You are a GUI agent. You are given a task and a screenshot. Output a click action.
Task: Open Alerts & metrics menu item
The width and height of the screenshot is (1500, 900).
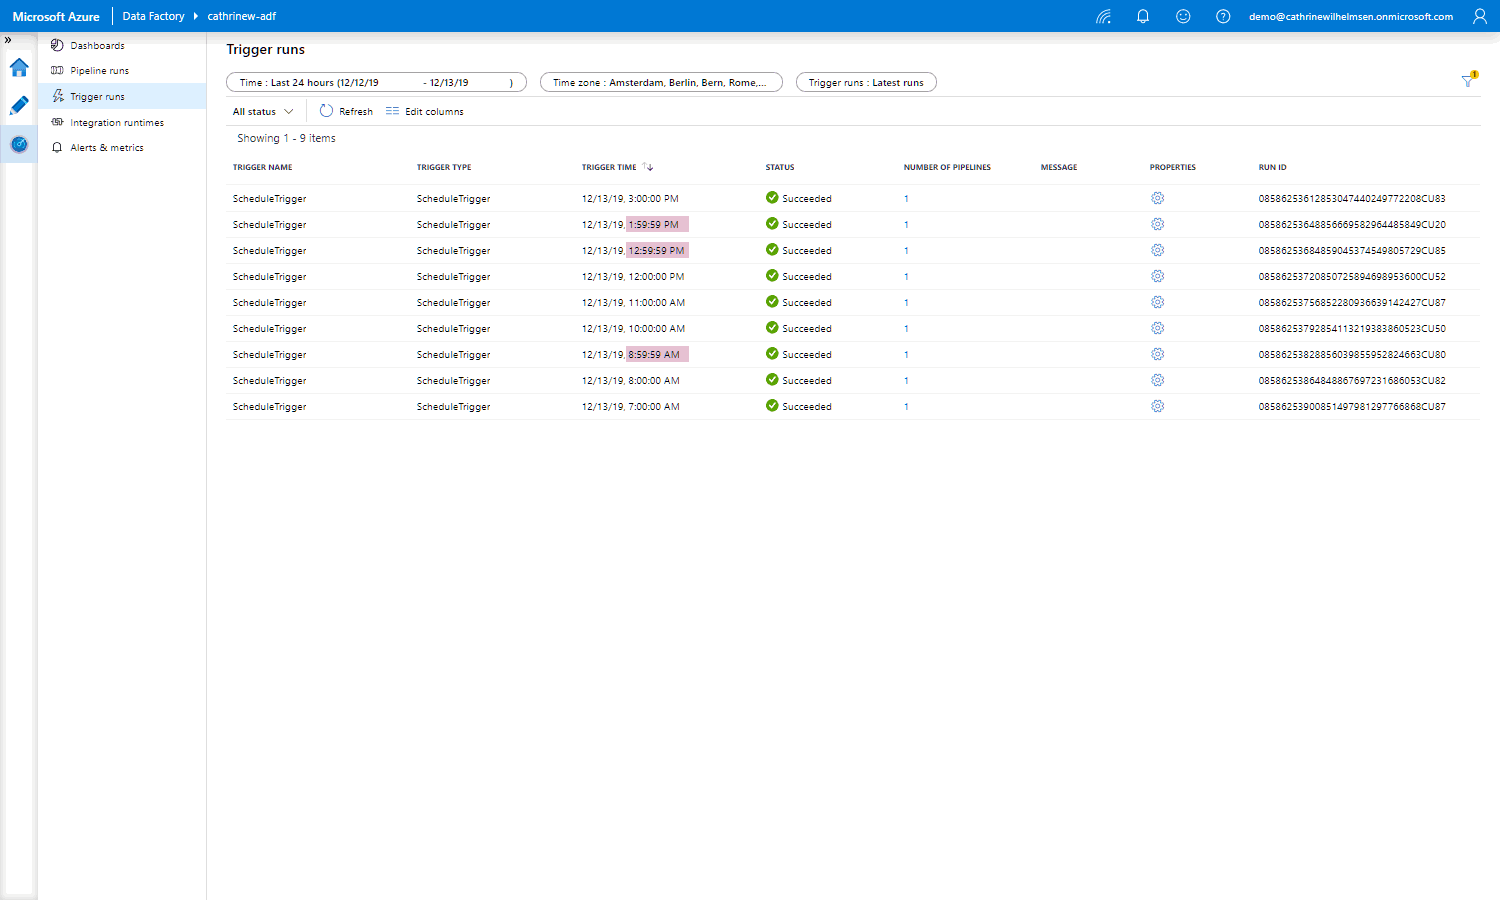(x=106, y=148)
